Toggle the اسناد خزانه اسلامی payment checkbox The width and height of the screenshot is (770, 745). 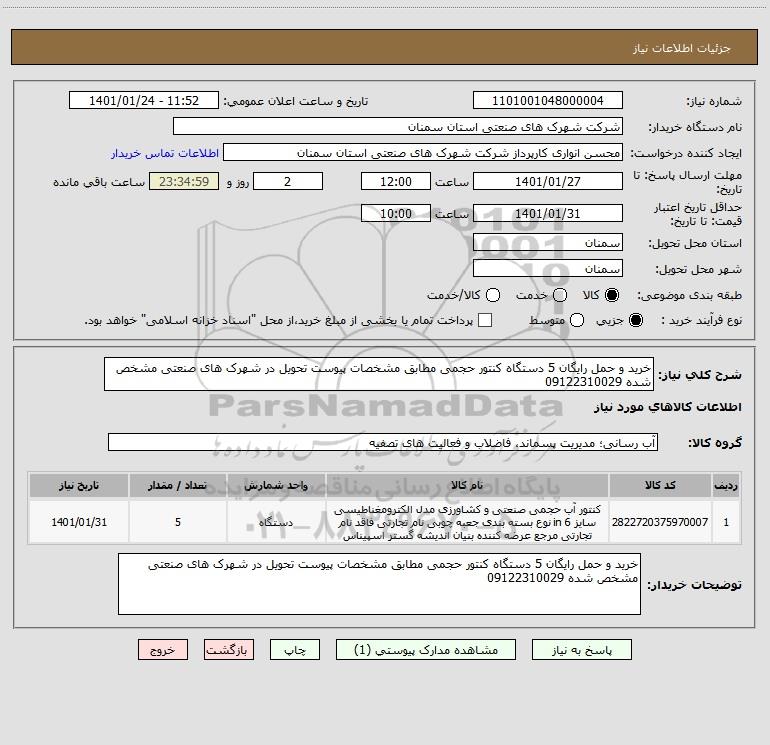tap(485, 320)
